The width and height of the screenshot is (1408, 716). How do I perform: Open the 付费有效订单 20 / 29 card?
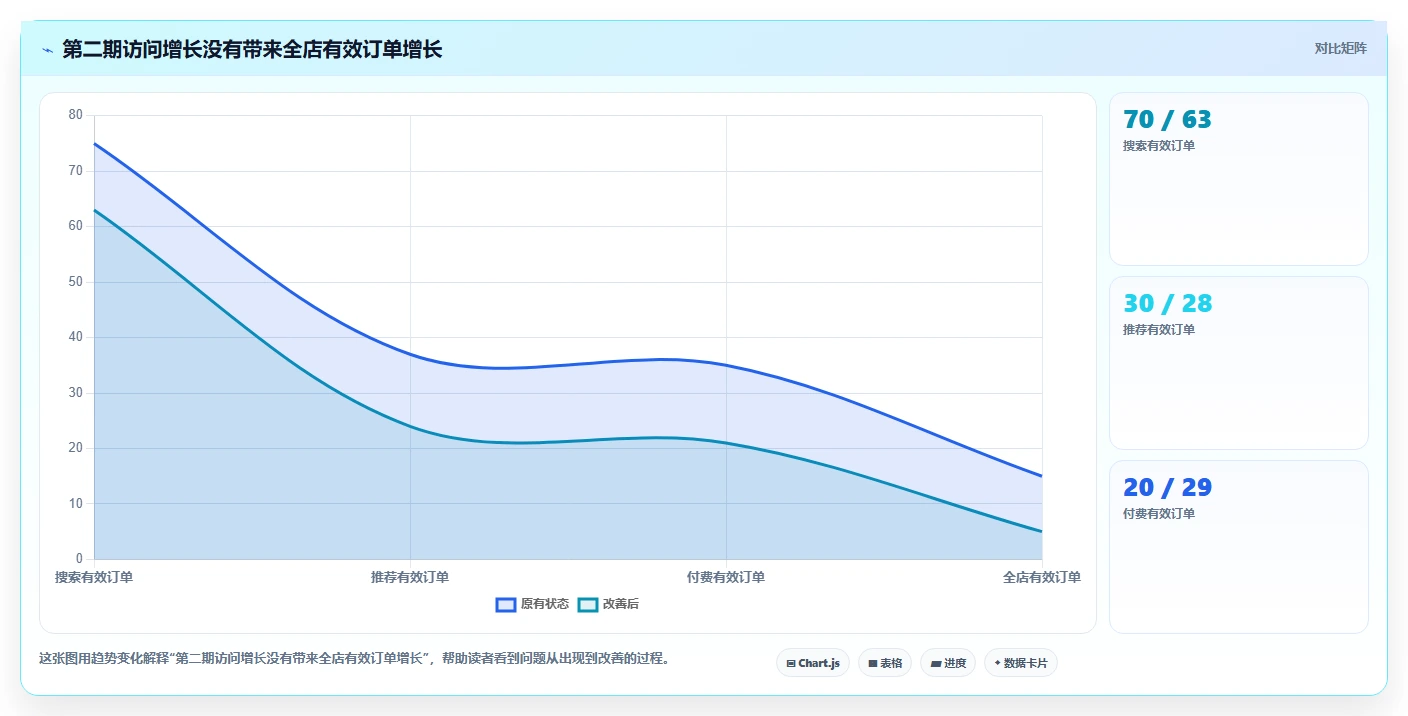[1239, 547]
